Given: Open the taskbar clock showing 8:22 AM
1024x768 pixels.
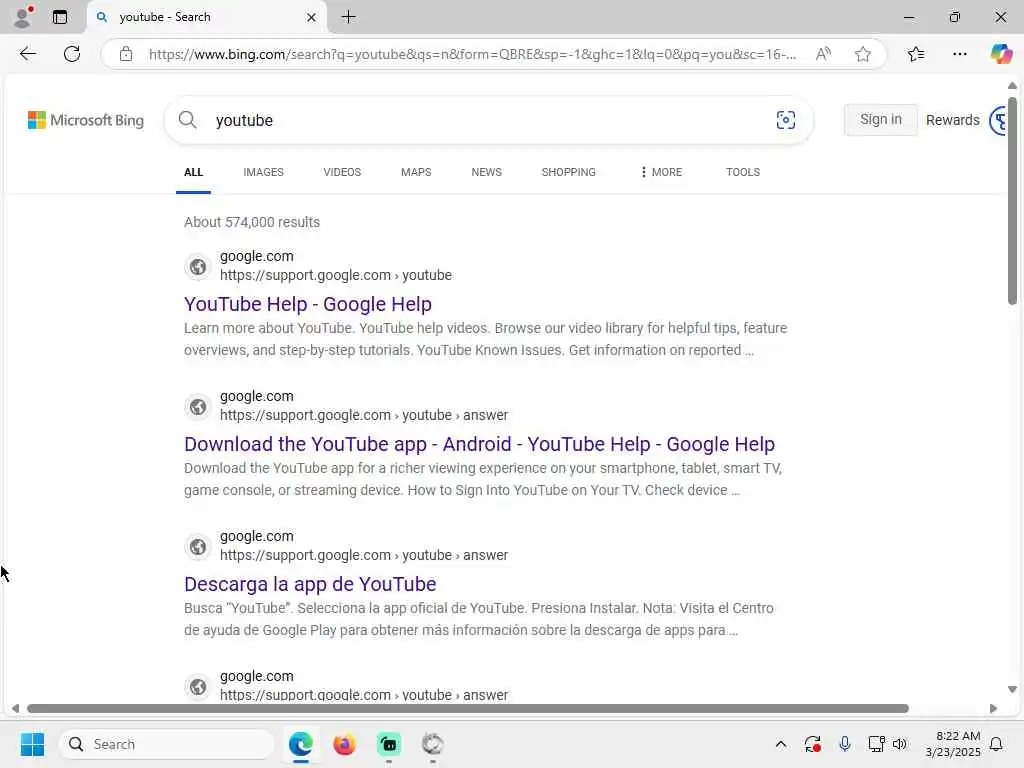Looking at the screenshot, I should point(953,744).
